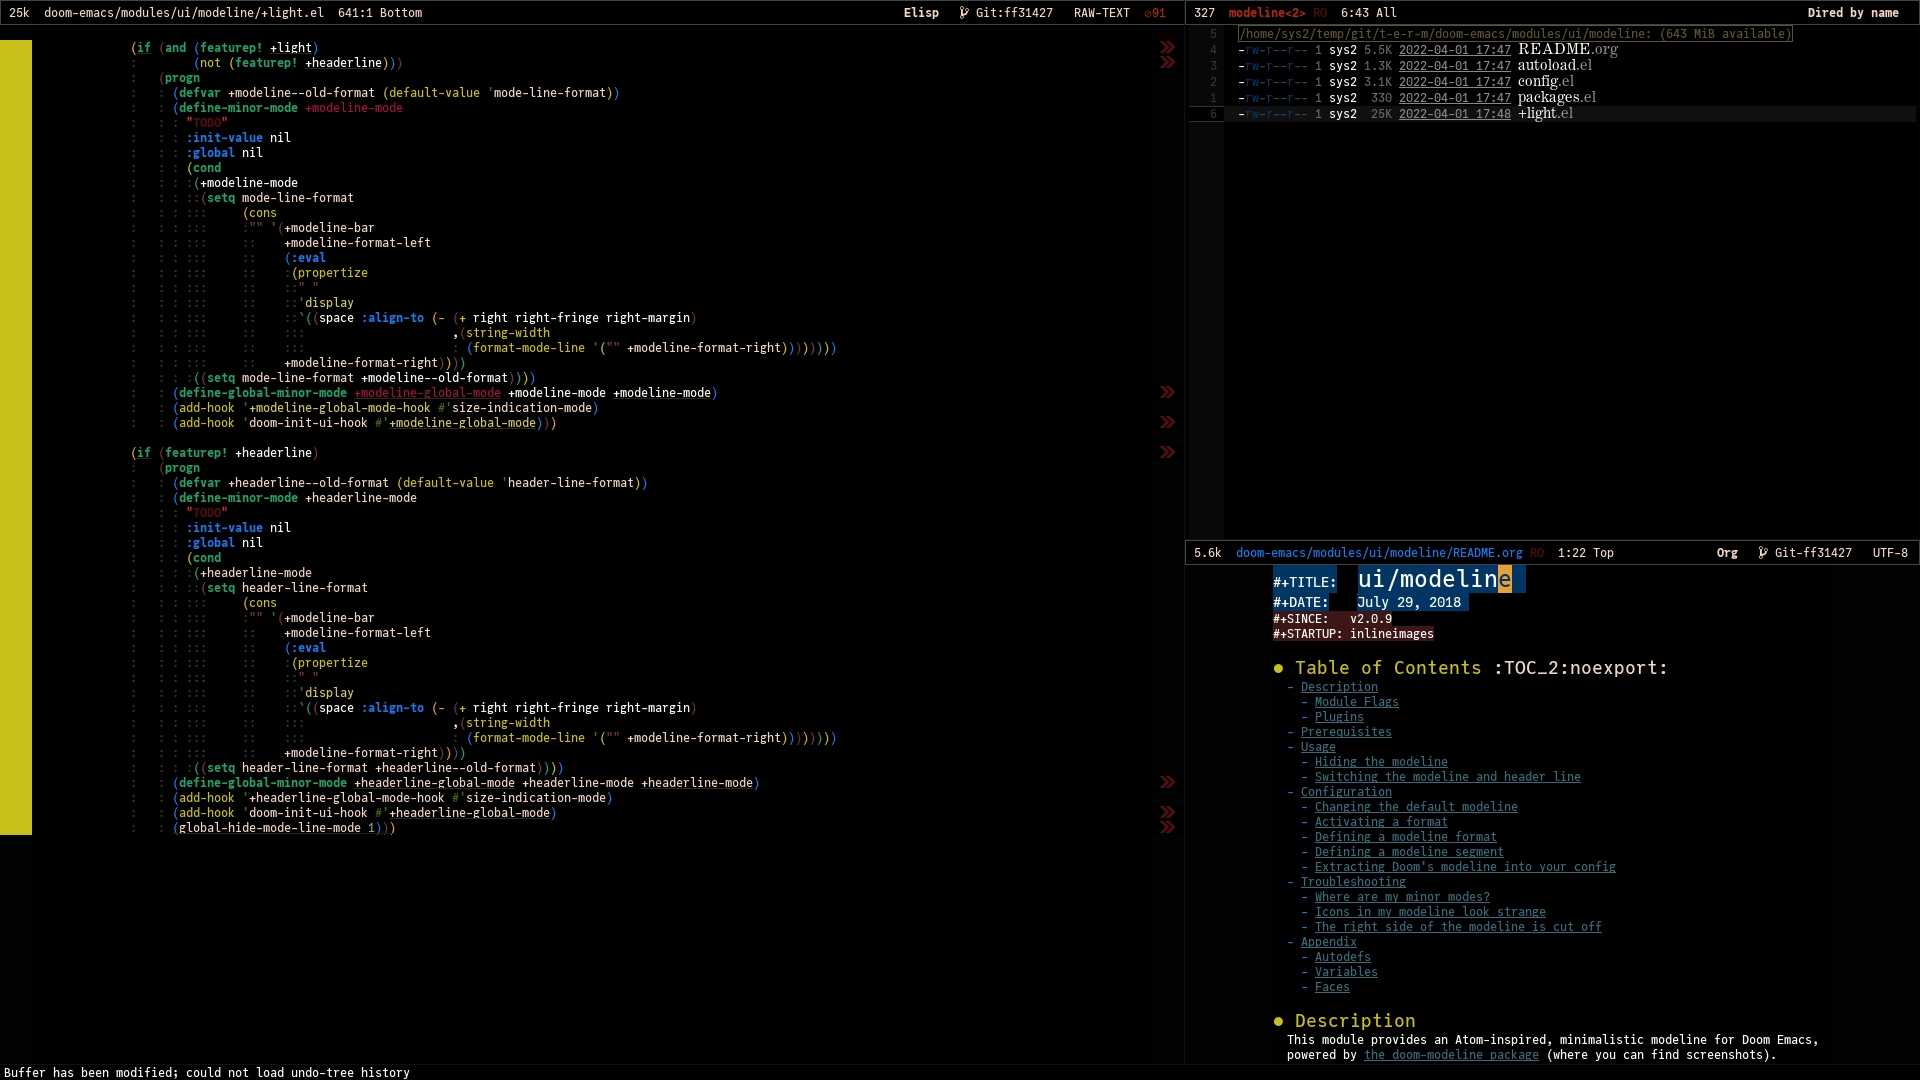Collapse the Table of Contents heading
This screenshot has height=1080, width=1920.
[x=1387, y=668]
